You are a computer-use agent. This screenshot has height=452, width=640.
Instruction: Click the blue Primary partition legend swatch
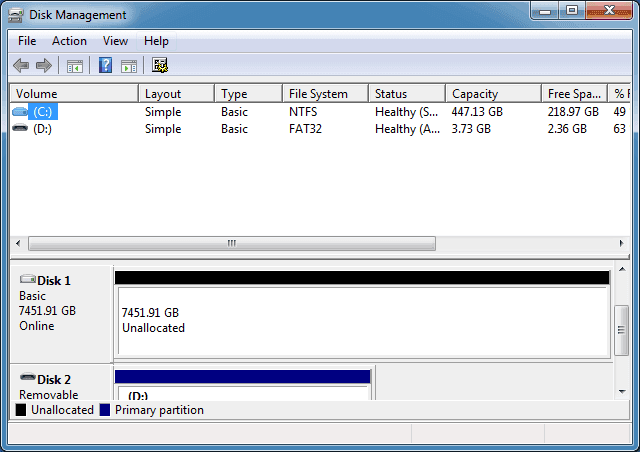tap(104, 410)
